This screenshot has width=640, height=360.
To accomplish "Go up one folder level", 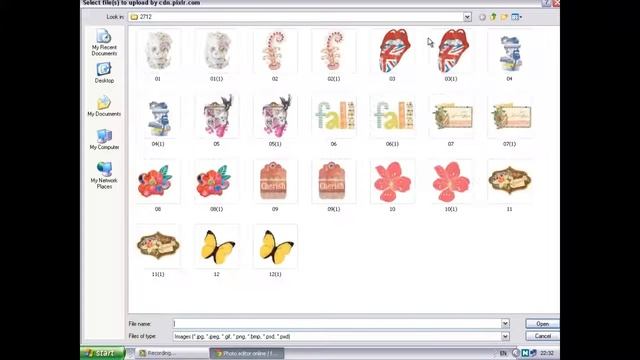I will (x=493, y=17).
